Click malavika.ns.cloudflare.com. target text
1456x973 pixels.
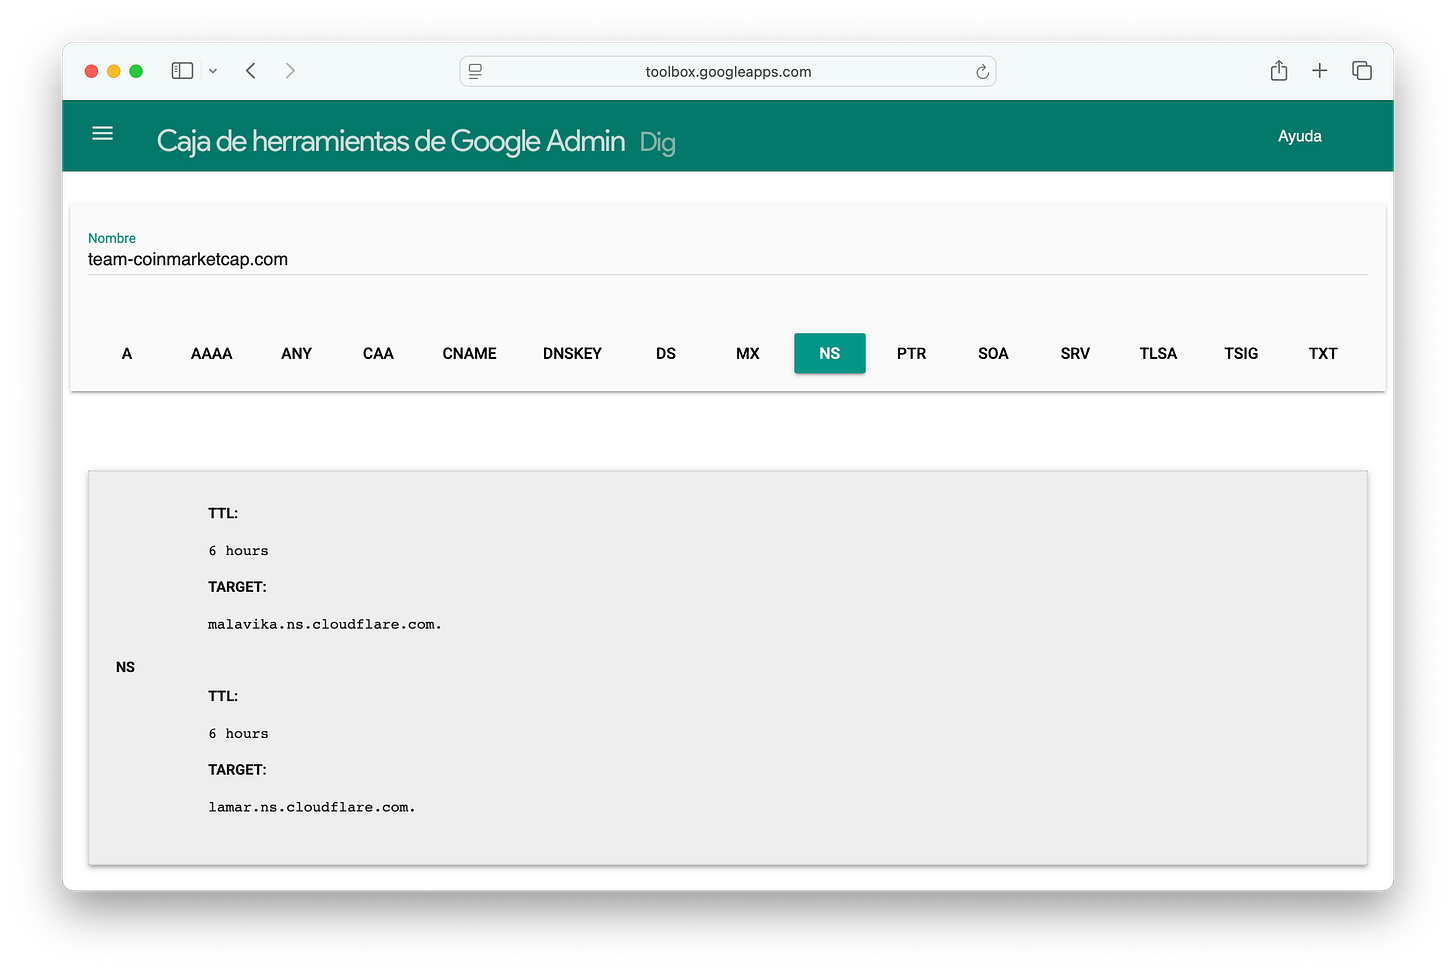[x=325, y=625]
